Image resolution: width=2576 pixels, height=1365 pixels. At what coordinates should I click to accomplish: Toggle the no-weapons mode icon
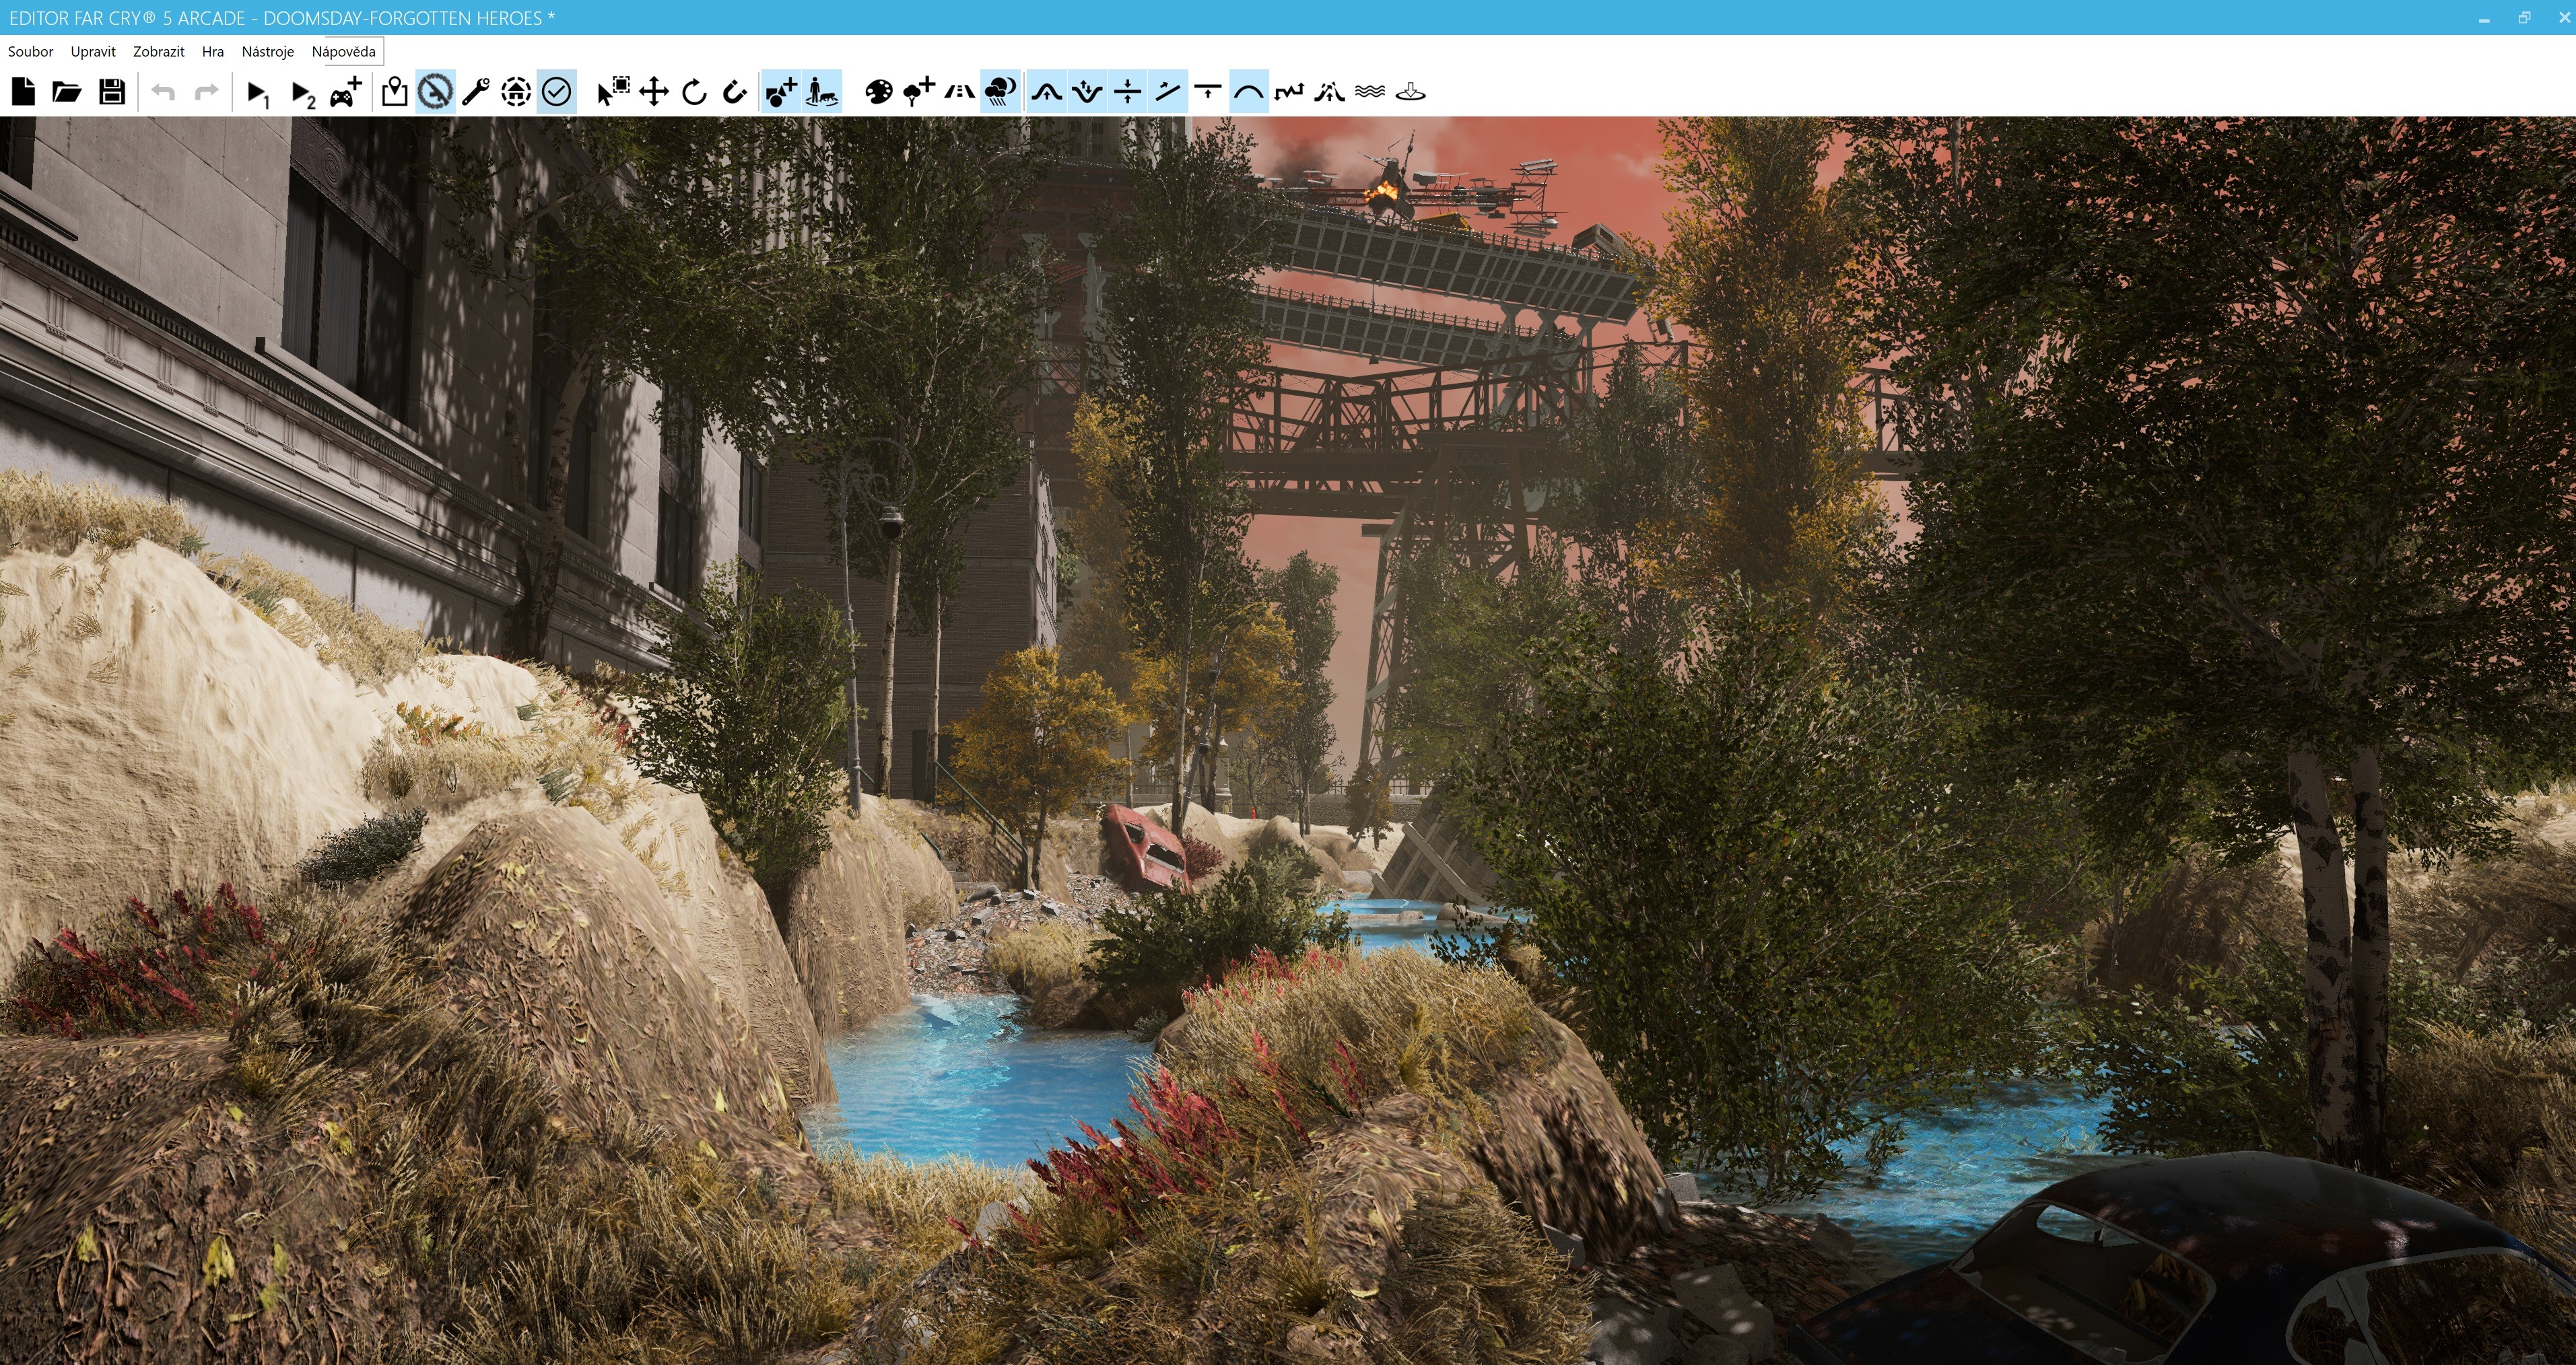(x=435, y=92)
